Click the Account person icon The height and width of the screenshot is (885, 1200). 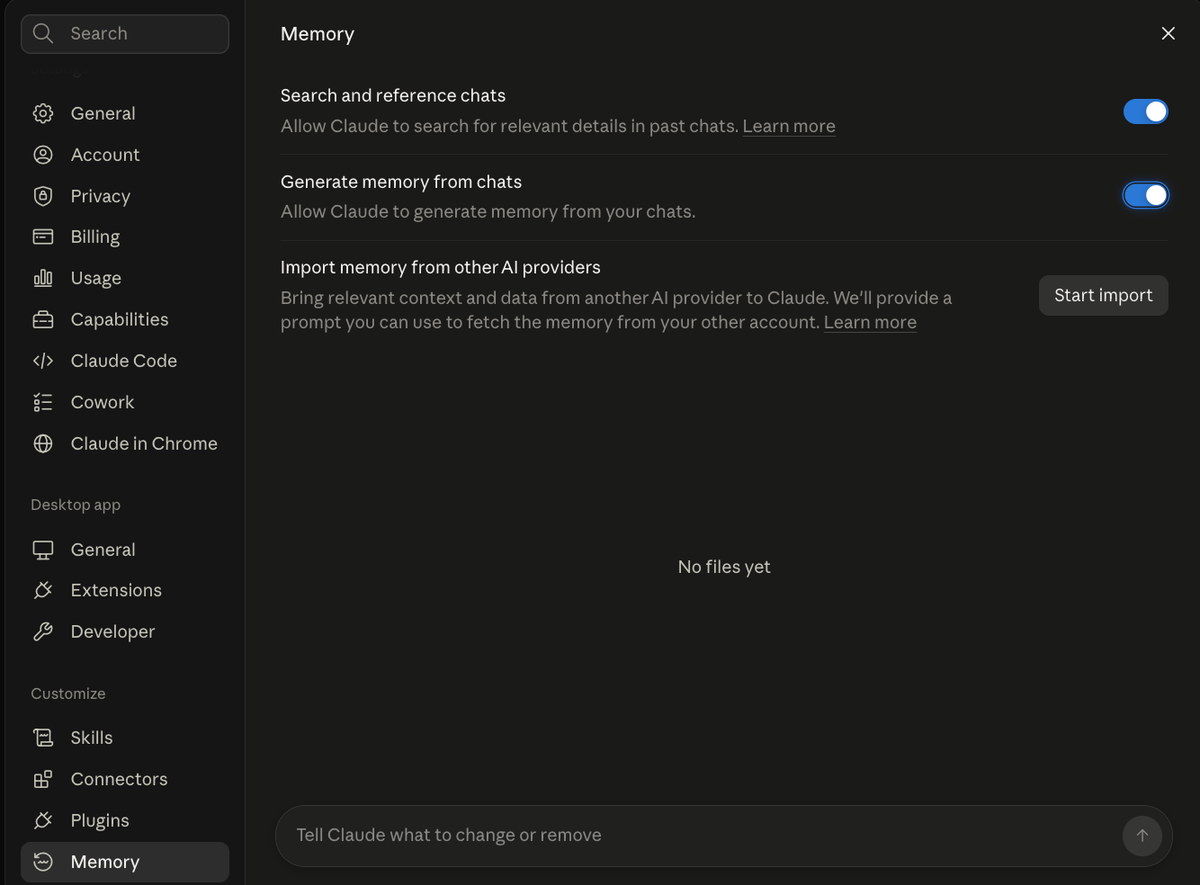click(x=43, y=155)
